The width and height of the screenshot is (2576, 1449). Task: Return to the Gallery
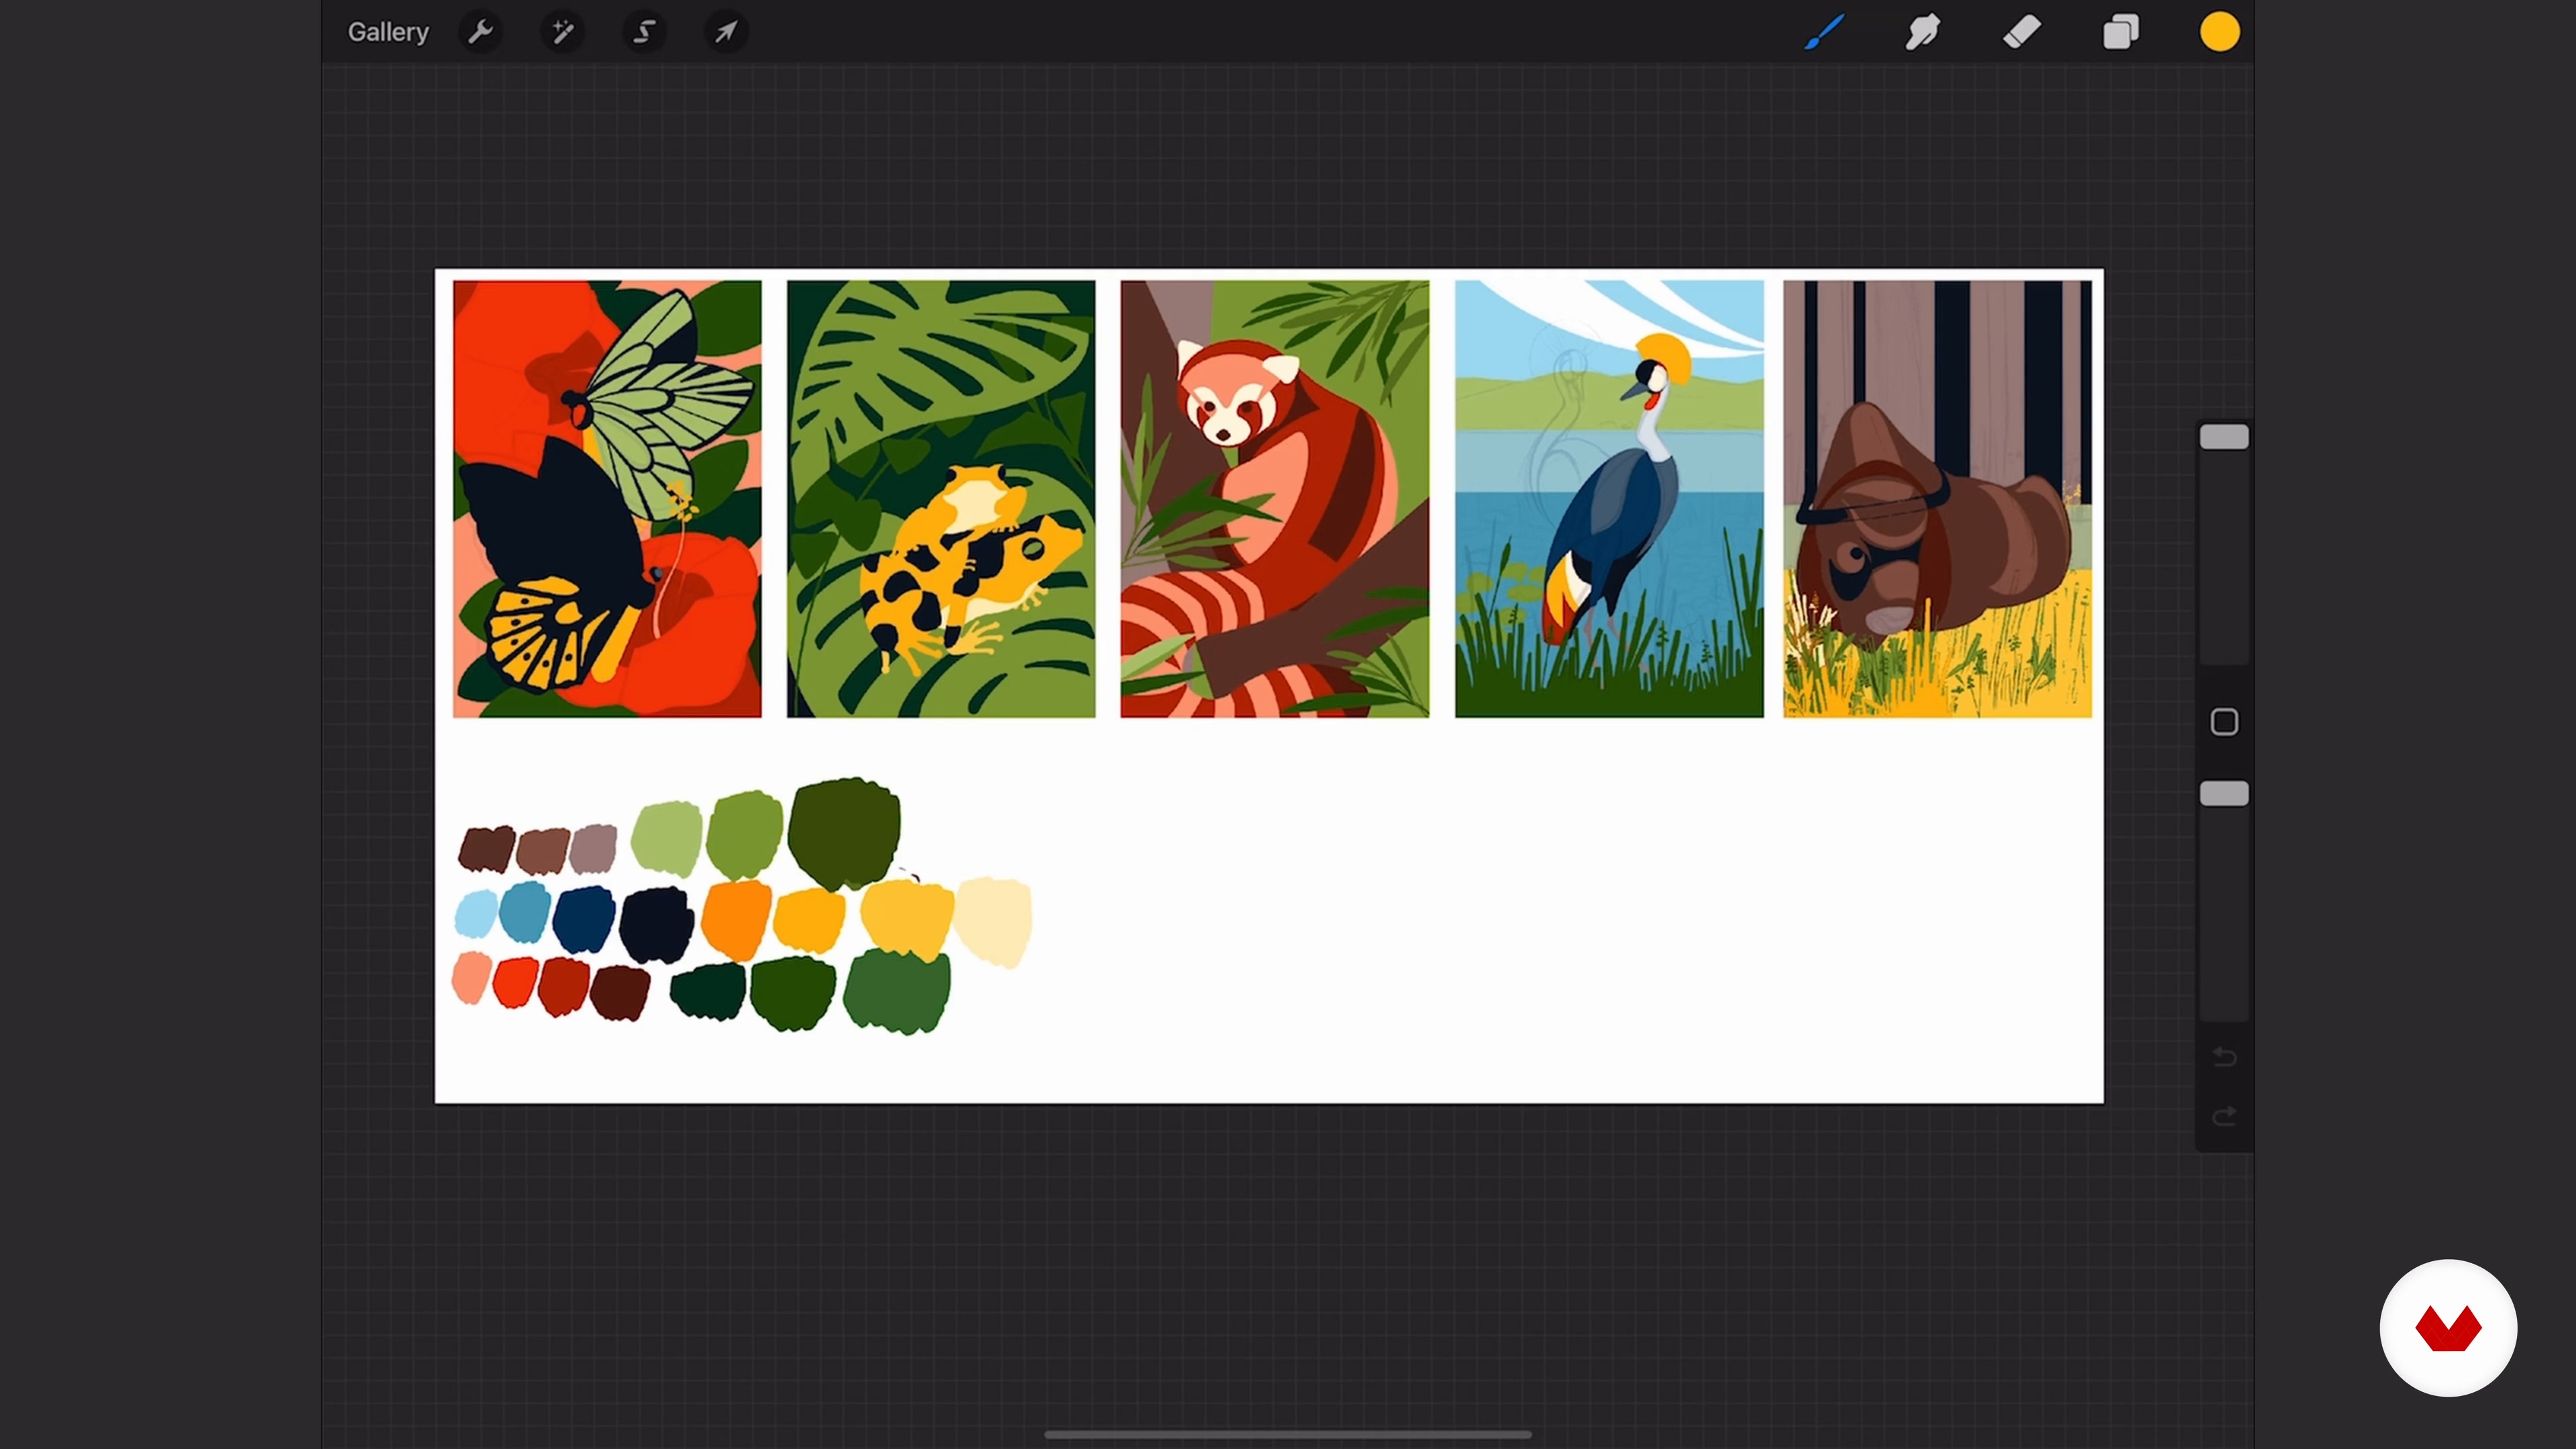[388, 32]
